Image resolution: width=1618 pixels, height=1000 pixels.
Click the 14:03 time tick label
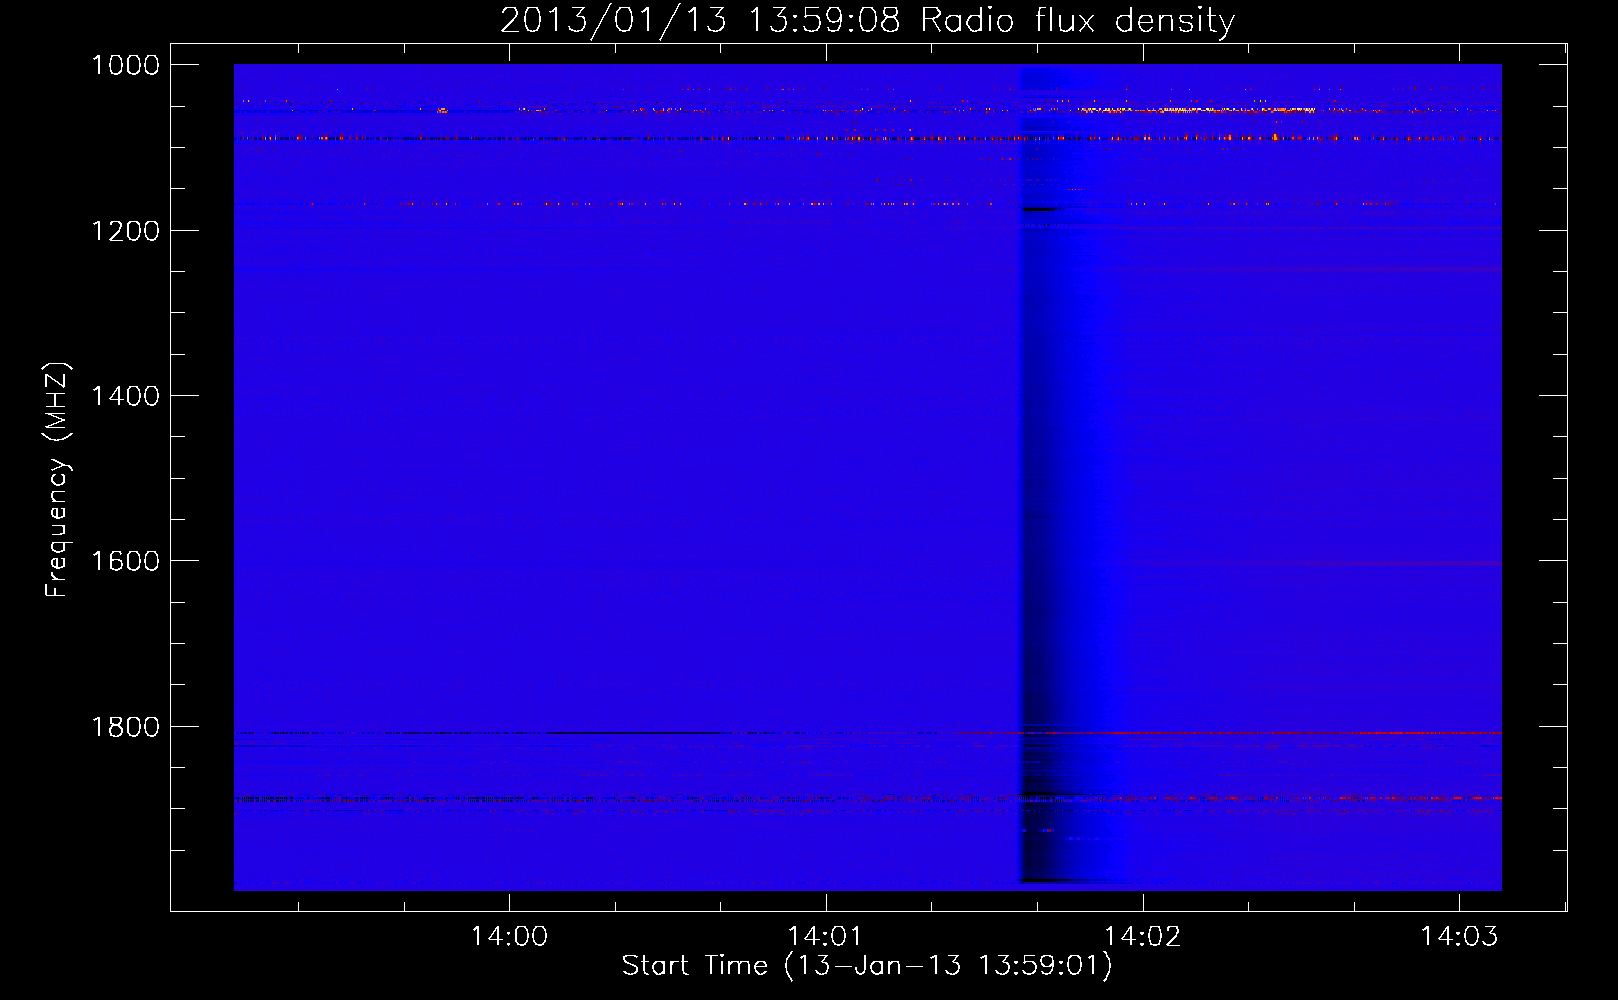(x=1459, y=936)
